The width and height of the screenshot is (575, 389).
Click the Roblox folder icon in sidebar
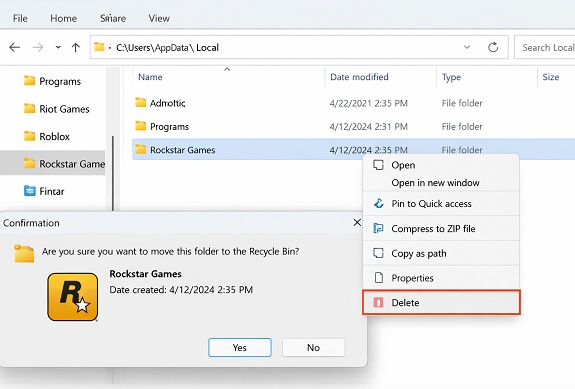click(x=29, y=136)
